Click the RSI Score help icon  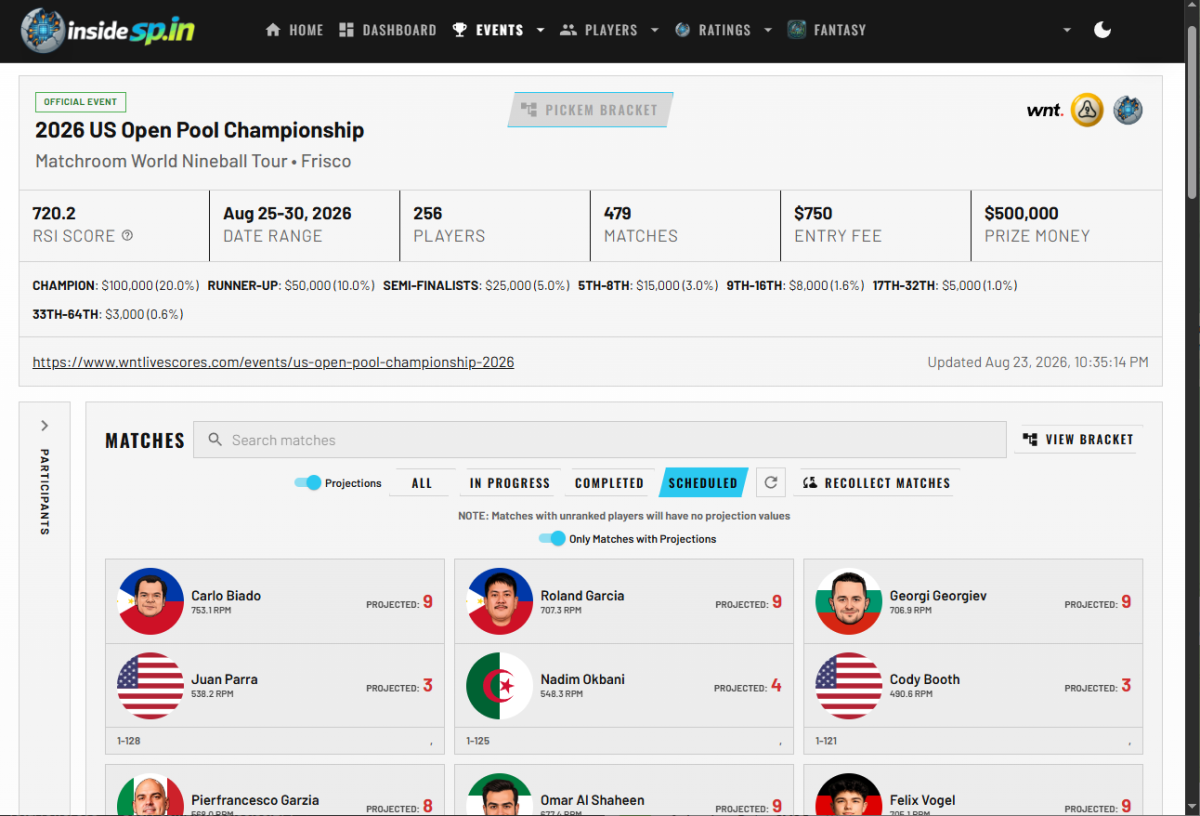tap(127, 236)
